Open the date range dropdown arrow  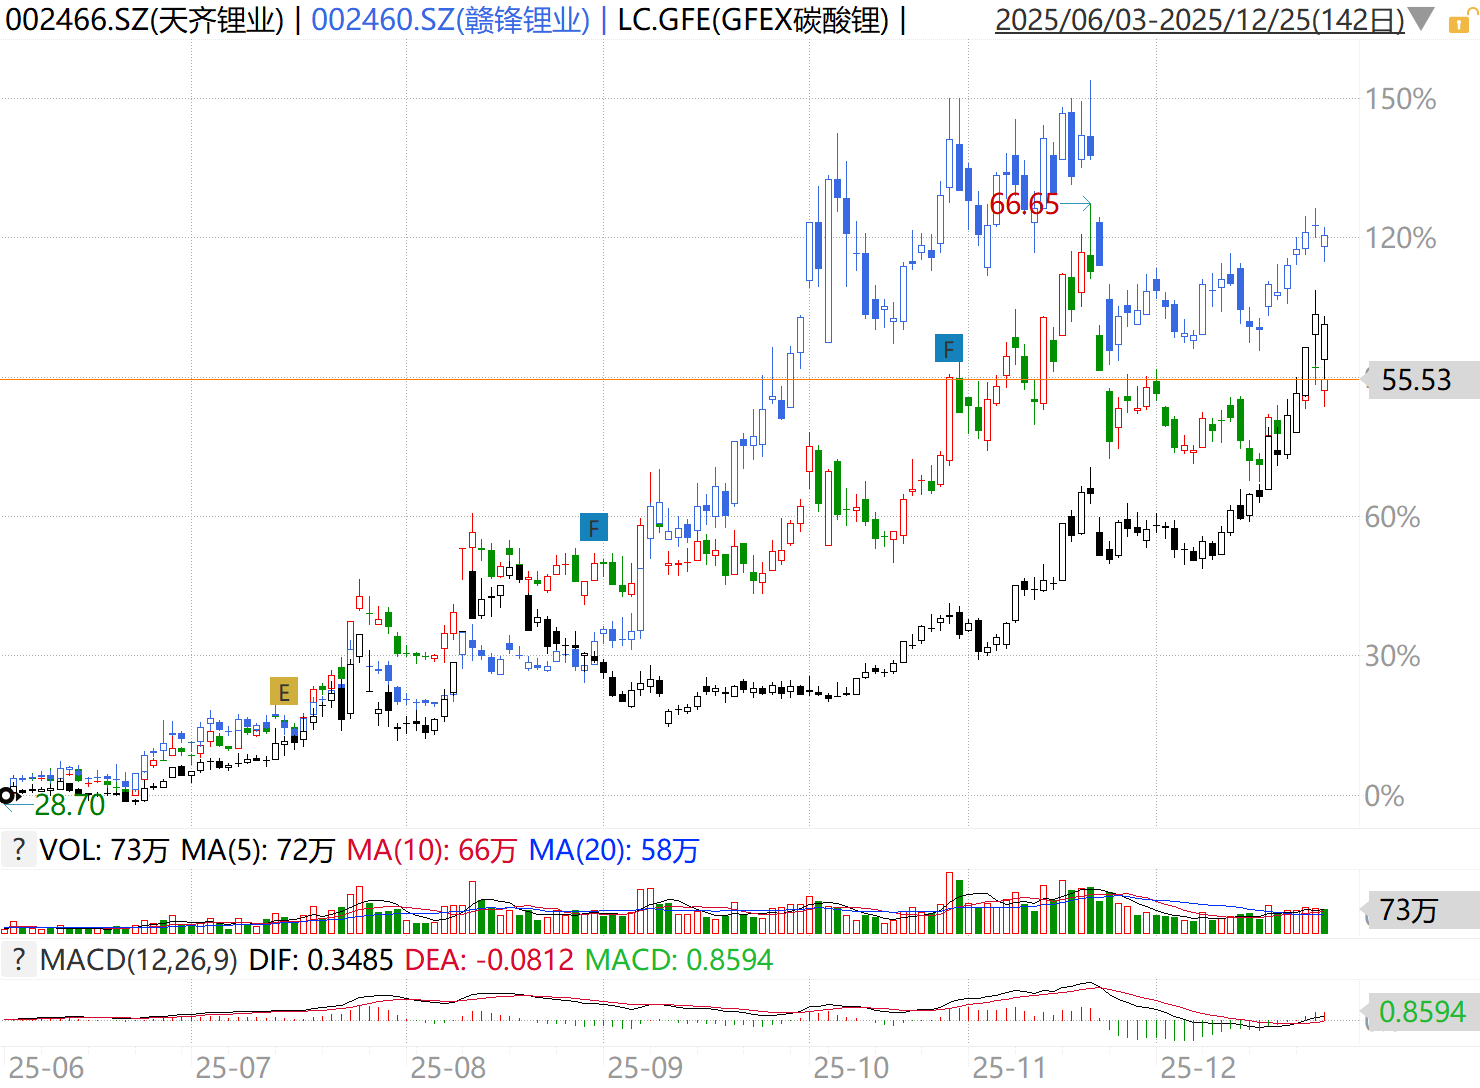(x=1421, y=19)
